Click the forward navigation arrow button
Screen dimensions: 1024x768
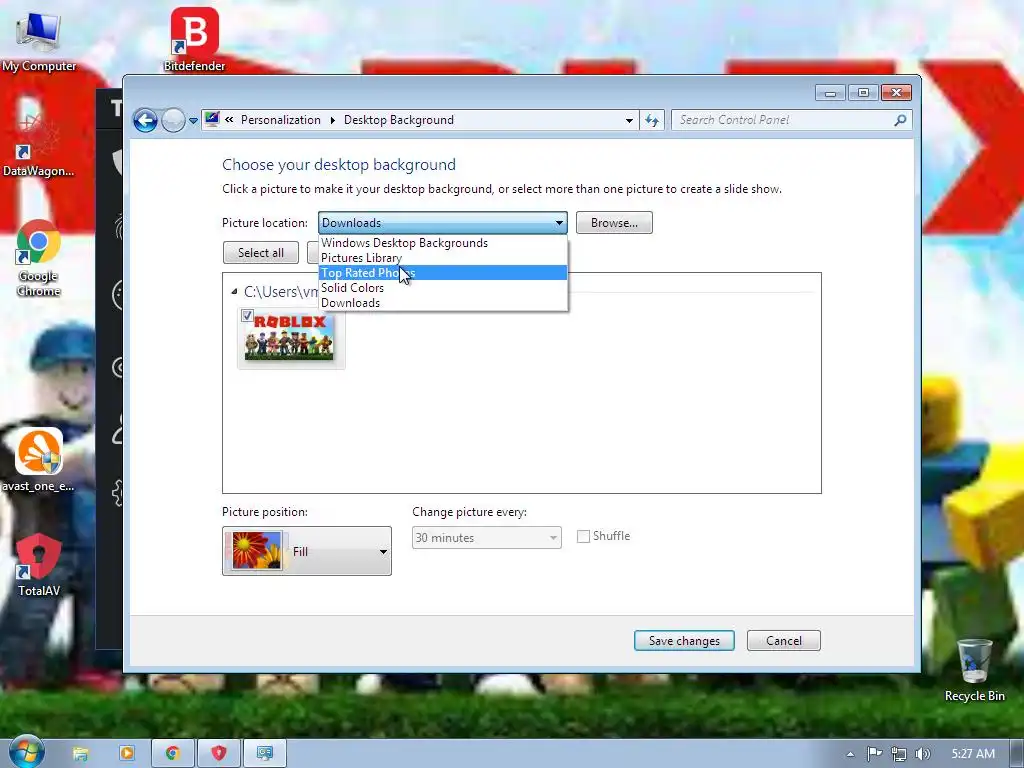coord(173,120)
